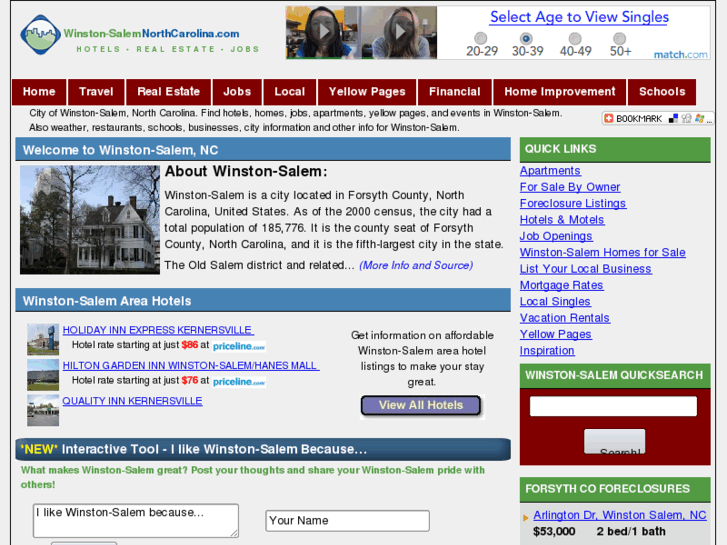Open List Your Local Business link
The image size is (727, 545).
point(586,269)
